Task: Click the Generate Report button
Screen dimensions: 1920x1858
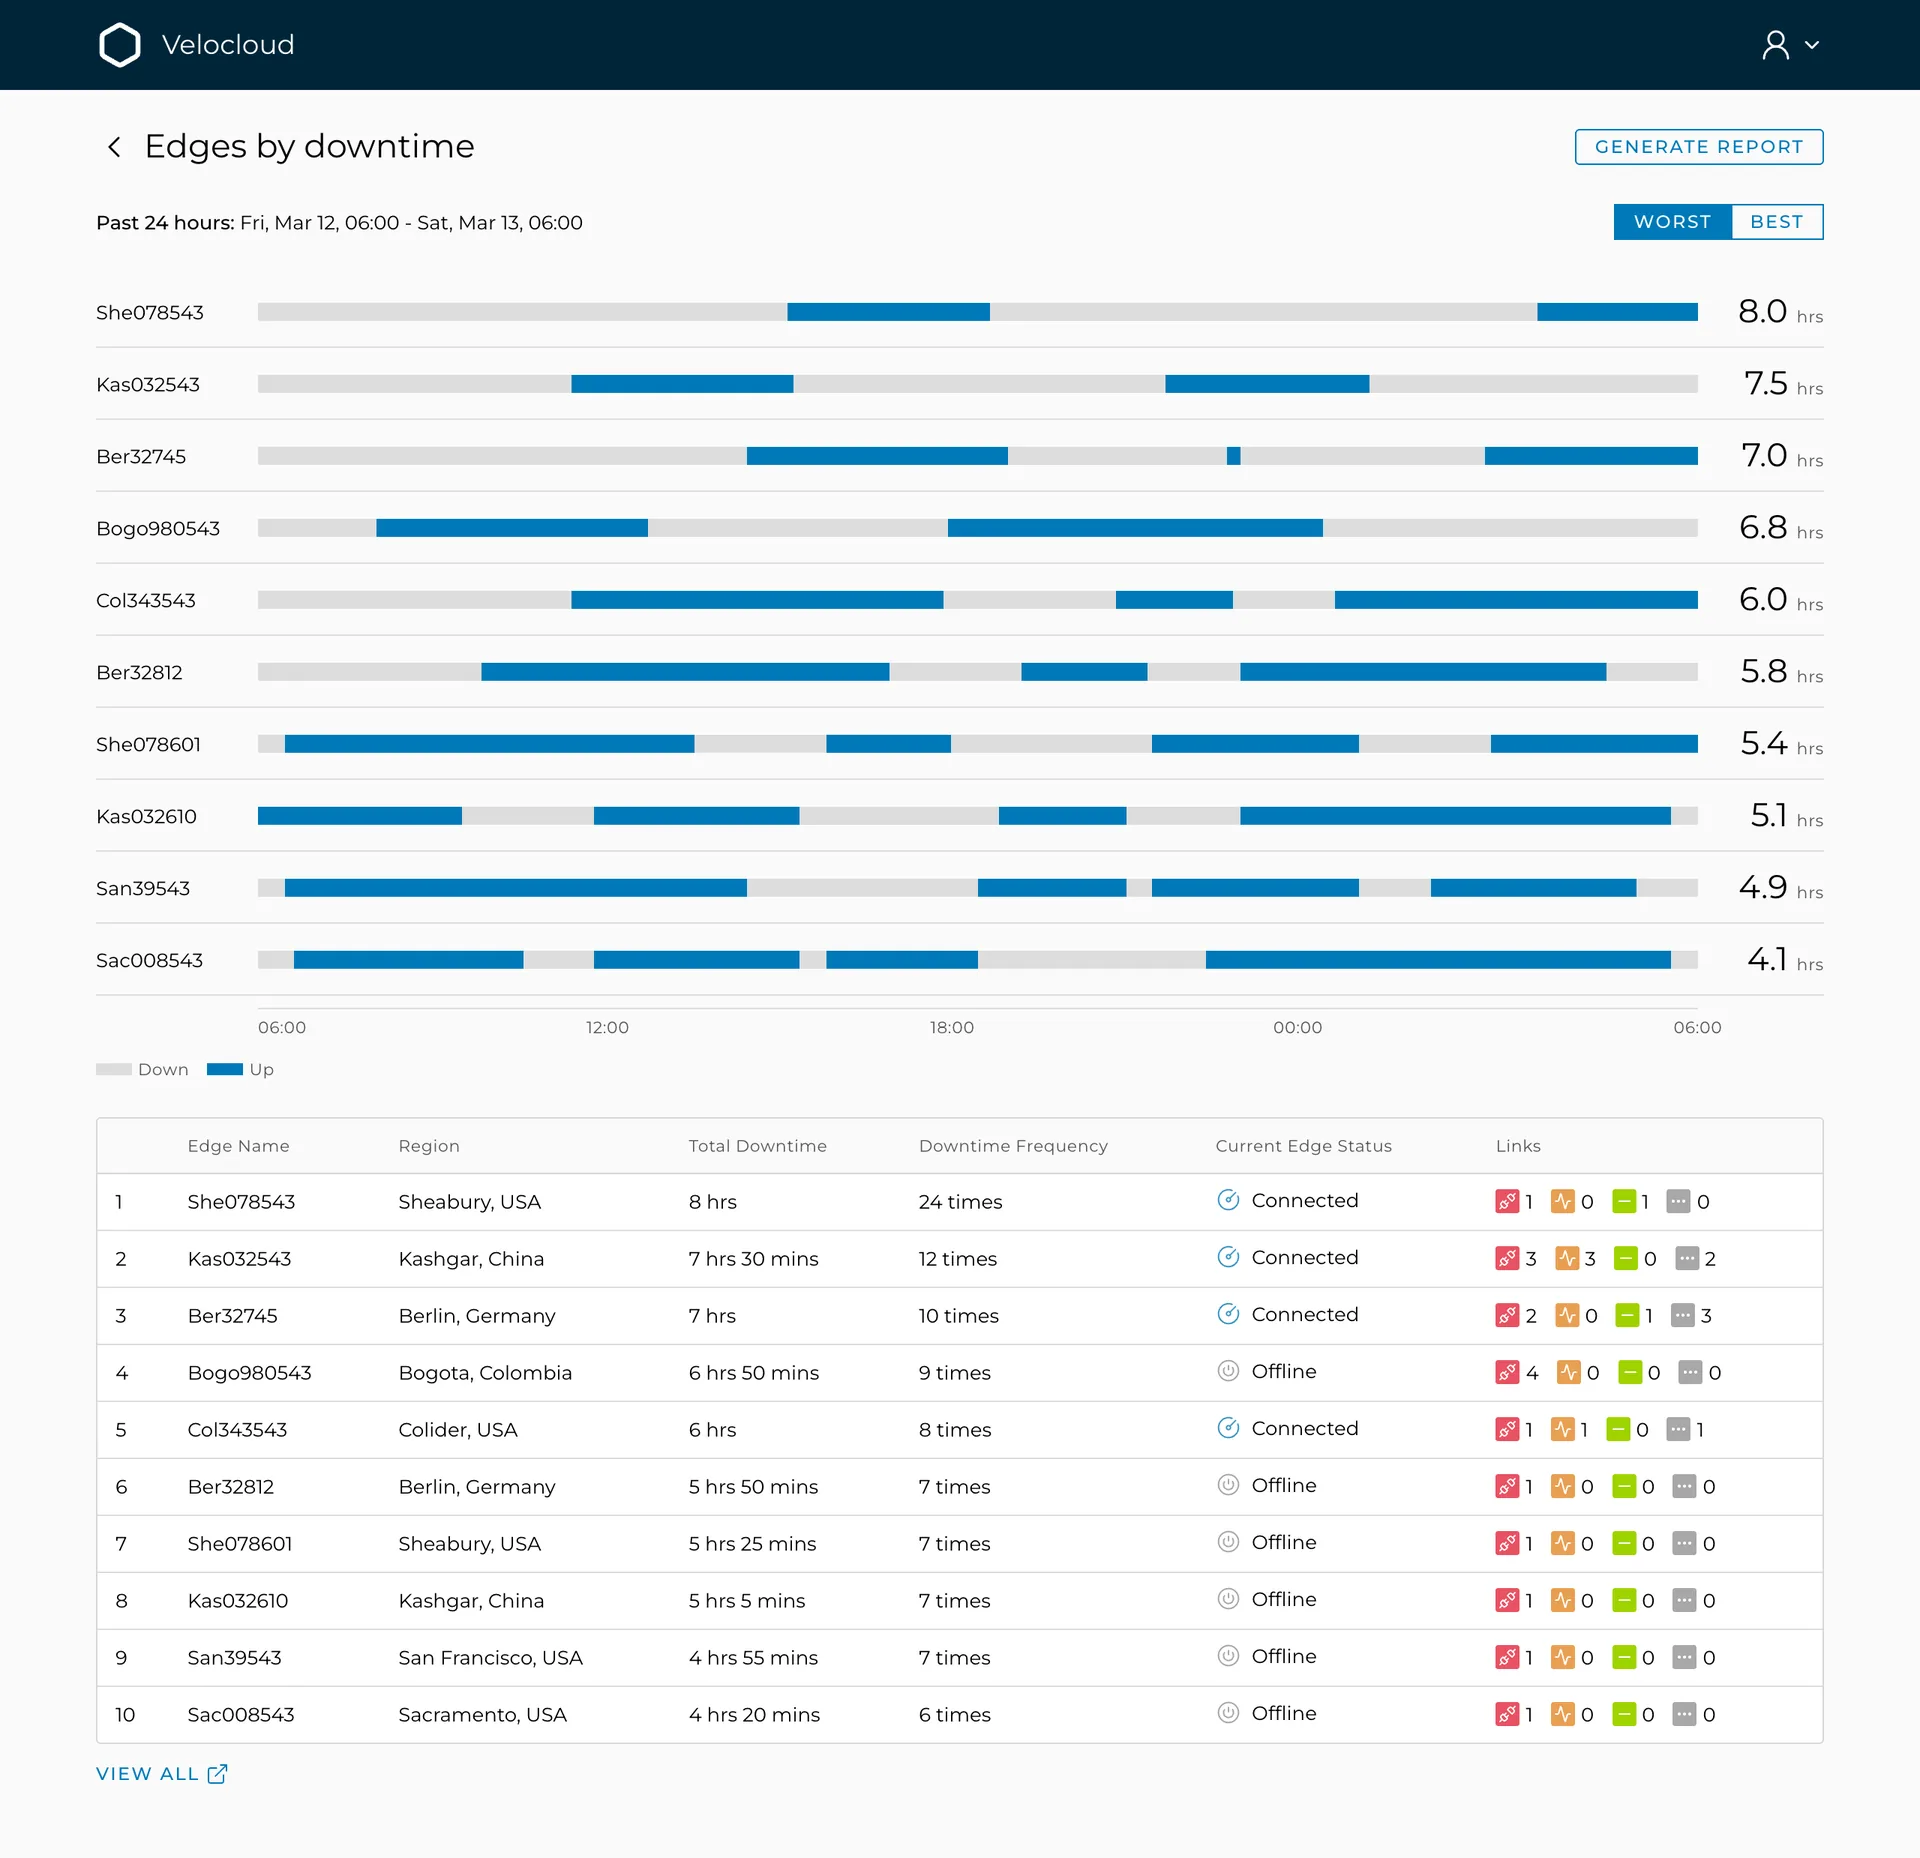Action: pyautogui.click(x=1698, y=147)
